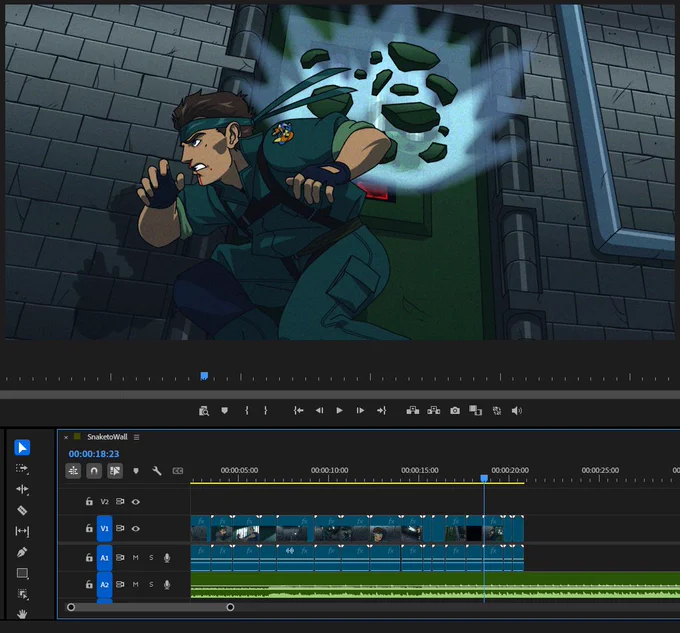Play the sequence in the monitor
Viewport: 680px width, 633px height.
[x=340, y=410]
